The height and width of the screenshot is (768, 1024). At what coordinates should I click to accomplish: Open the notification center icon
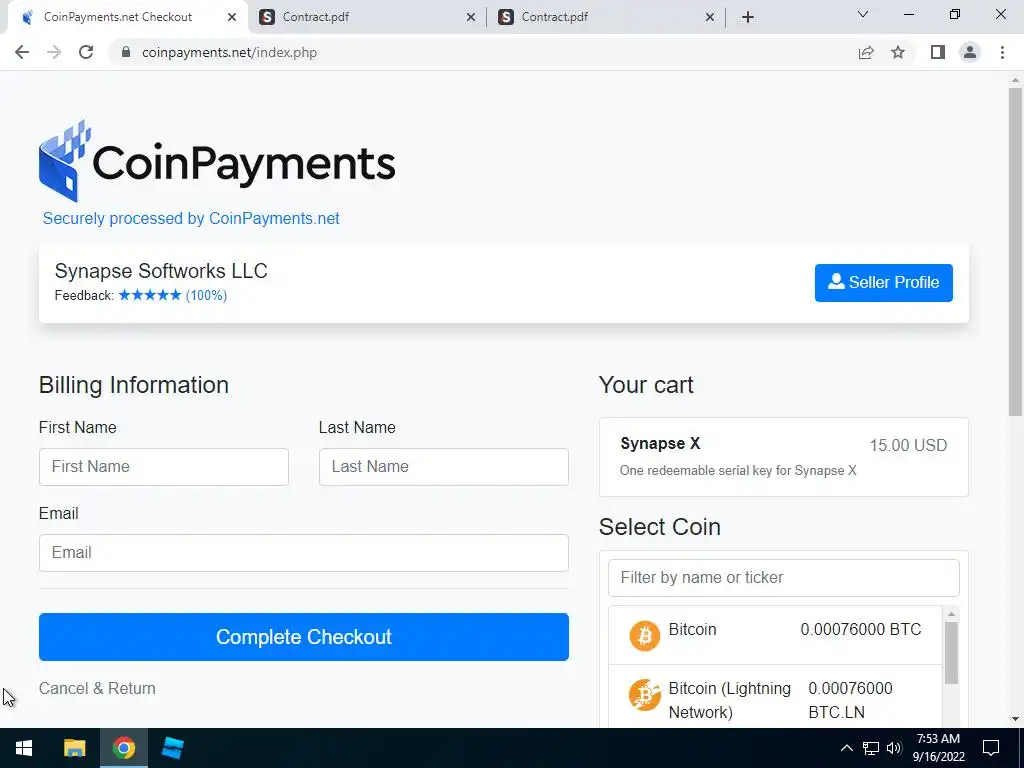pos(991,748)
